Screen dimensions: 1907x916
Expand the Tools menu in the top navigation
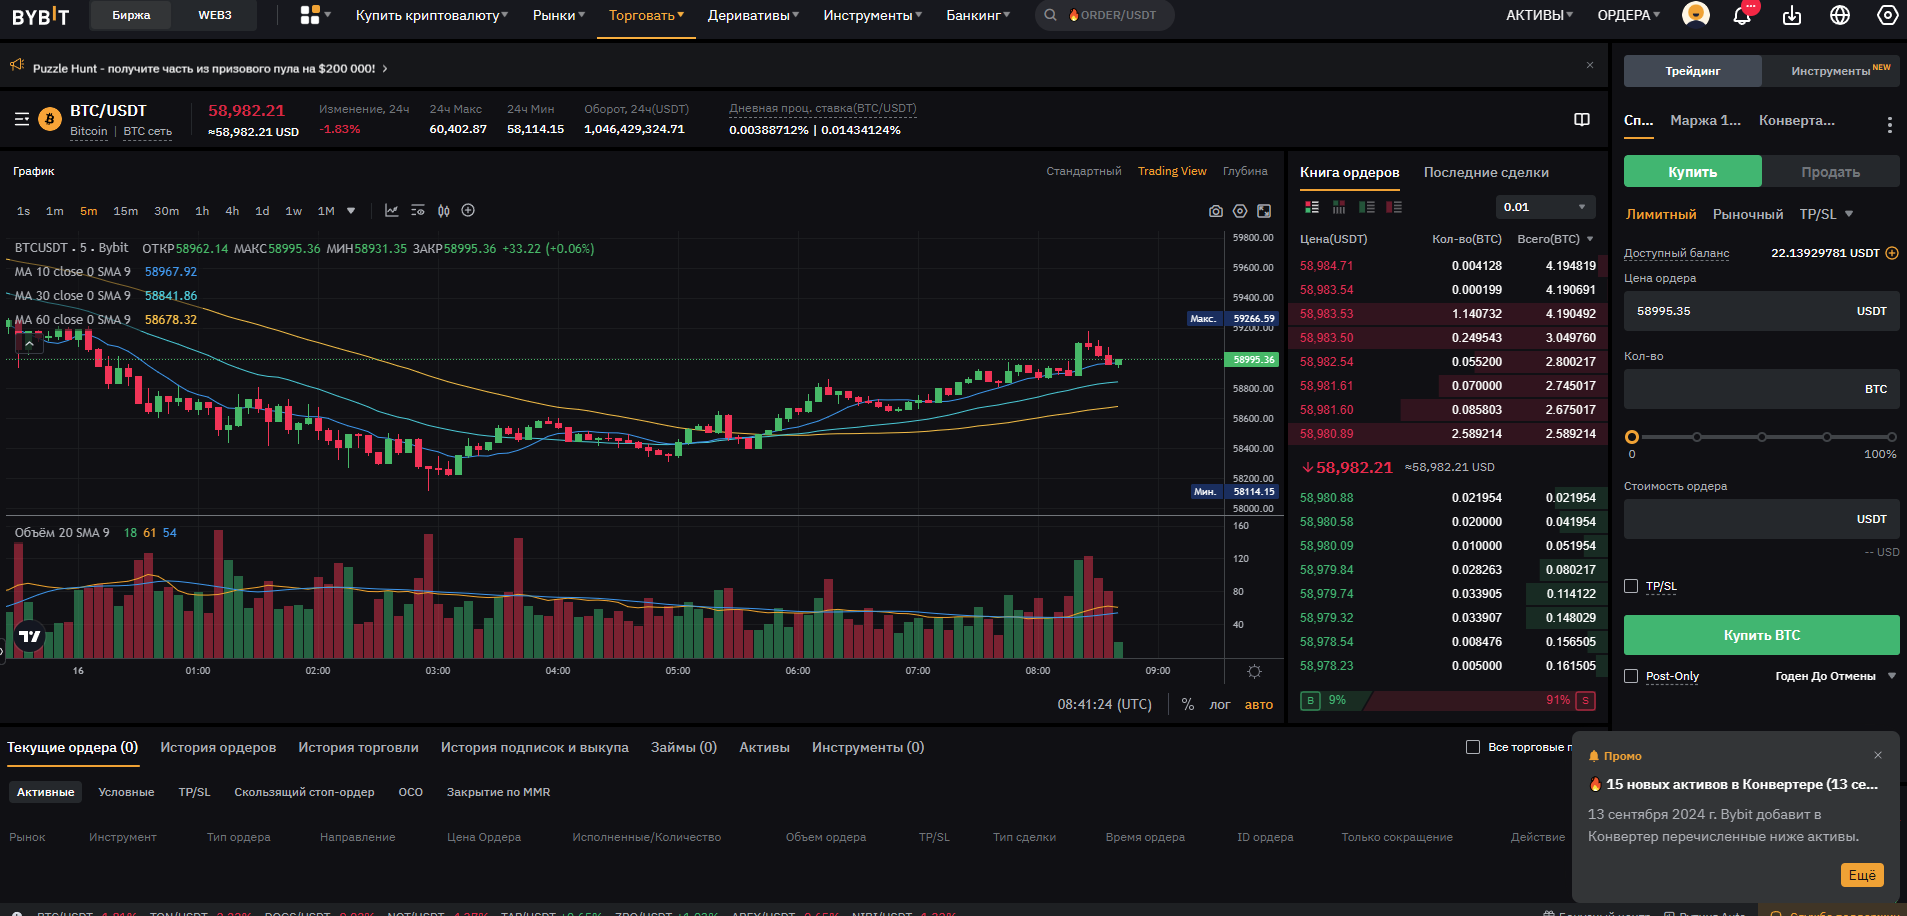pyautogui.click(x=873, y=15)
